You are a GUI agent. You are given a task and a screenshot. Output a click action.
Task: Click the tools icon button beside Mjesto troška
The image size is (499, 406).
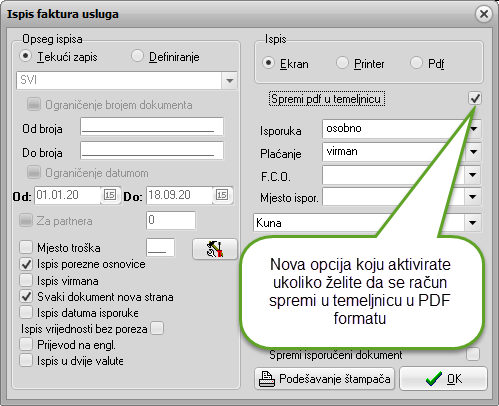215,249
